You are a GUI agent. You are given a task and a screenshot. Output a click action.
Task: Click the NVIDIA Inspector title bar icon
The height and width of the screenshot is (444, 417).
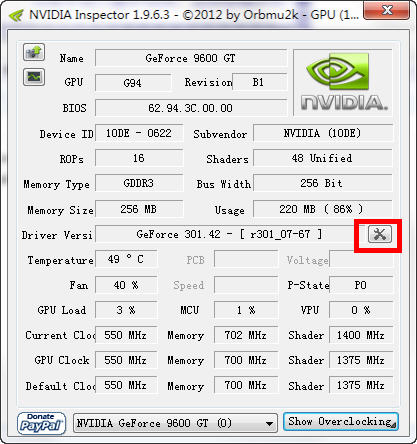pos(16,15)
